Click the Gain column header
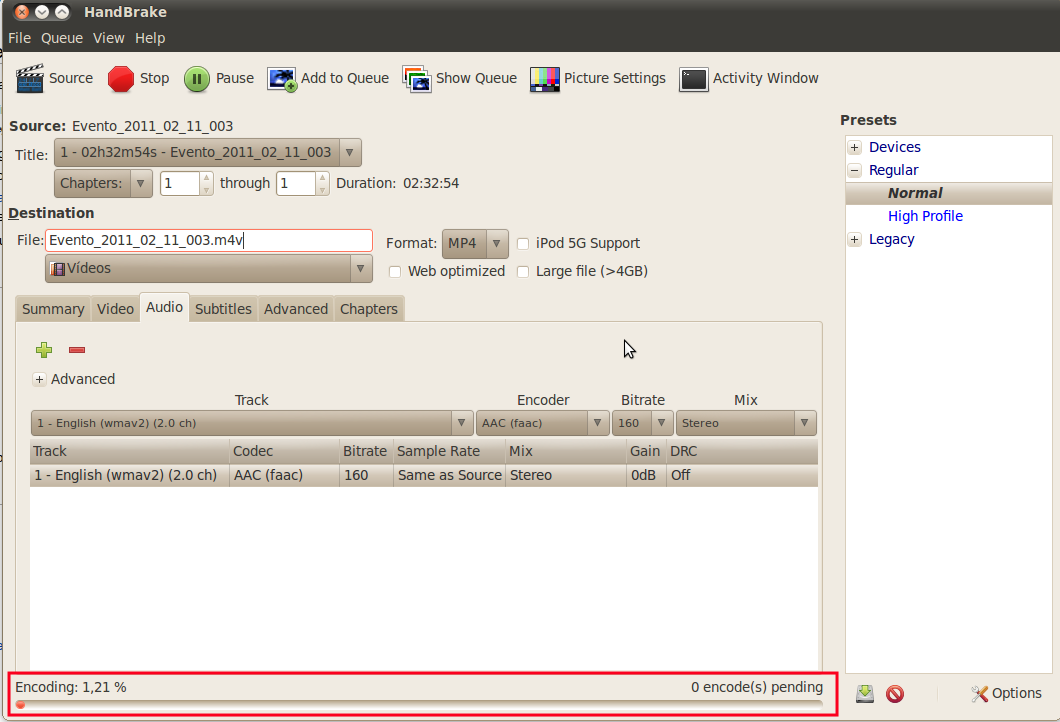The image size is (1060, 722). pyautogui.click(x=646, y=452)
